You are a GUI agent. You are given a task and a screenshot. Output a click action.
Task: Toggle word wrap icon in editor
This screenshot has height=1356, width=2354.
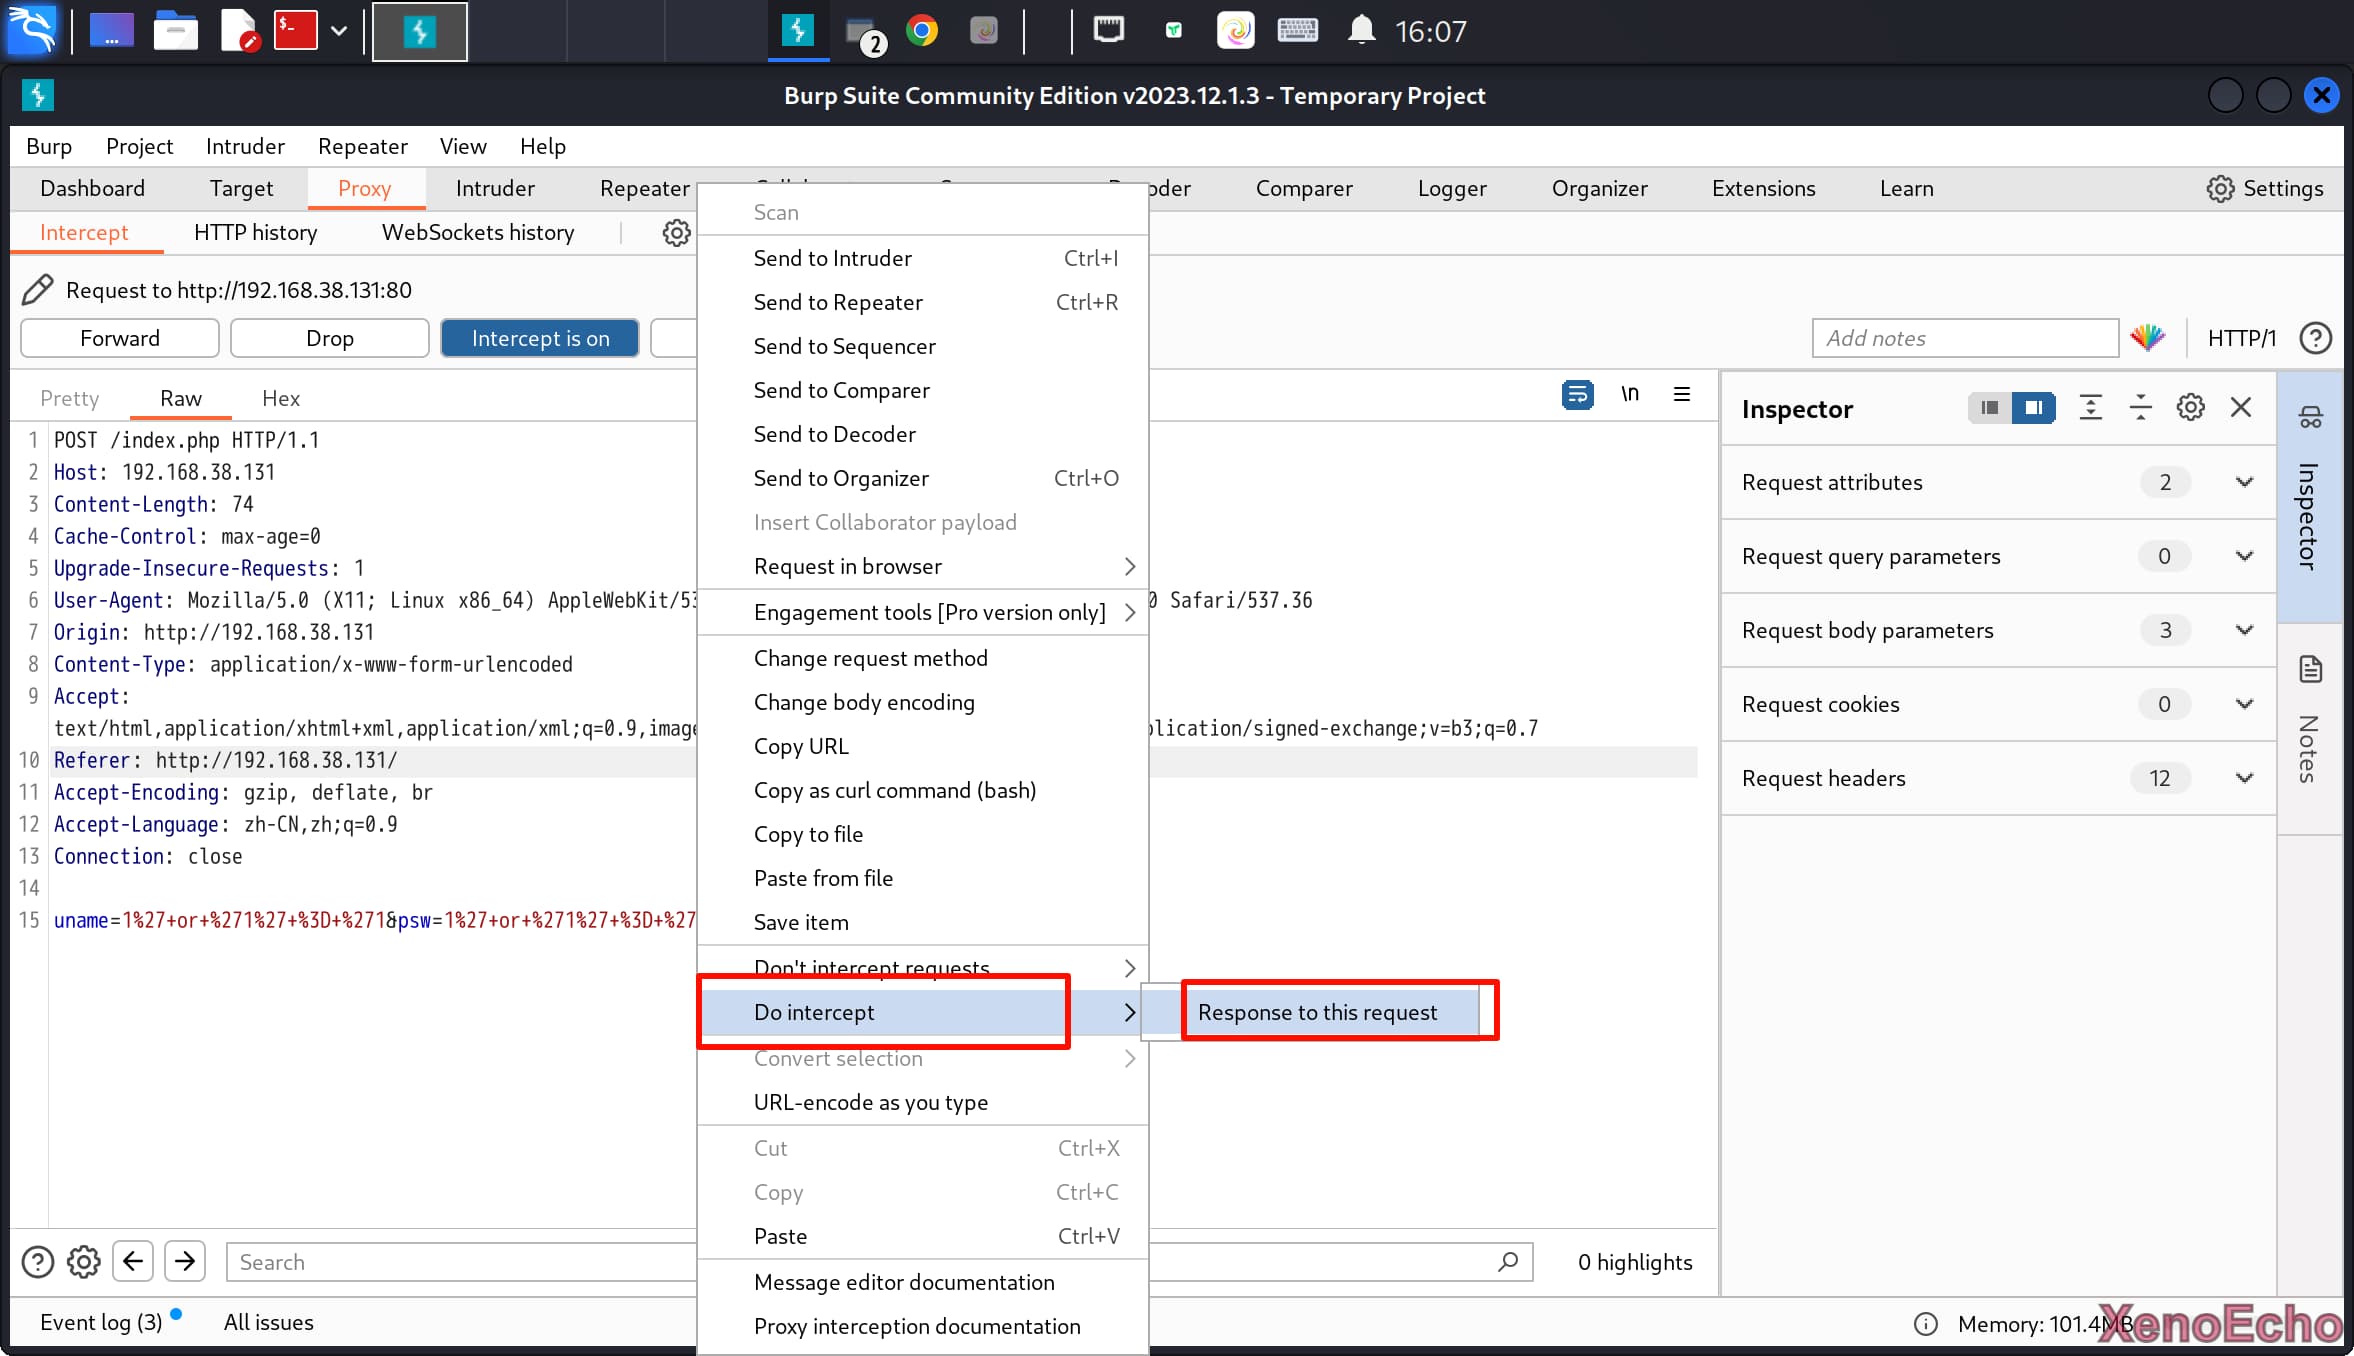pos(1577,394)
